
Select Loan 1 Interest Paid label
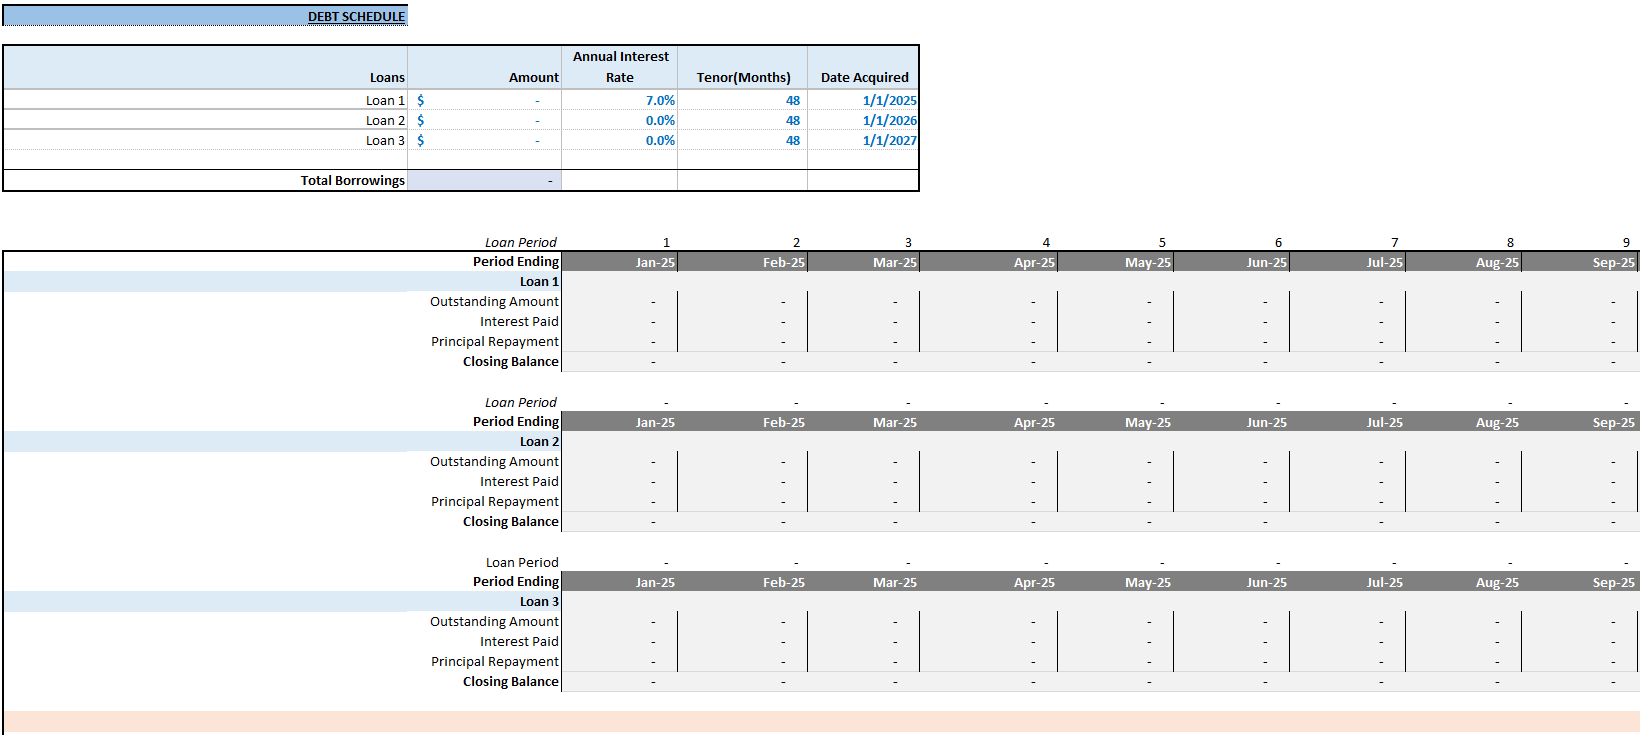pyautogui.click(x=519, y=321)
